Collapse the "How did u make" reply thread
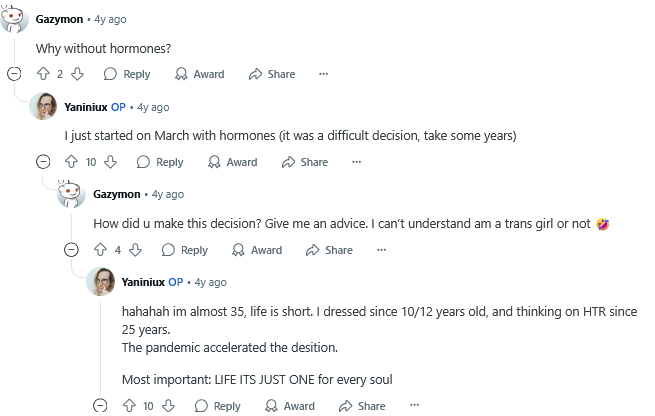The image size is (655, 416). point(71,250)
